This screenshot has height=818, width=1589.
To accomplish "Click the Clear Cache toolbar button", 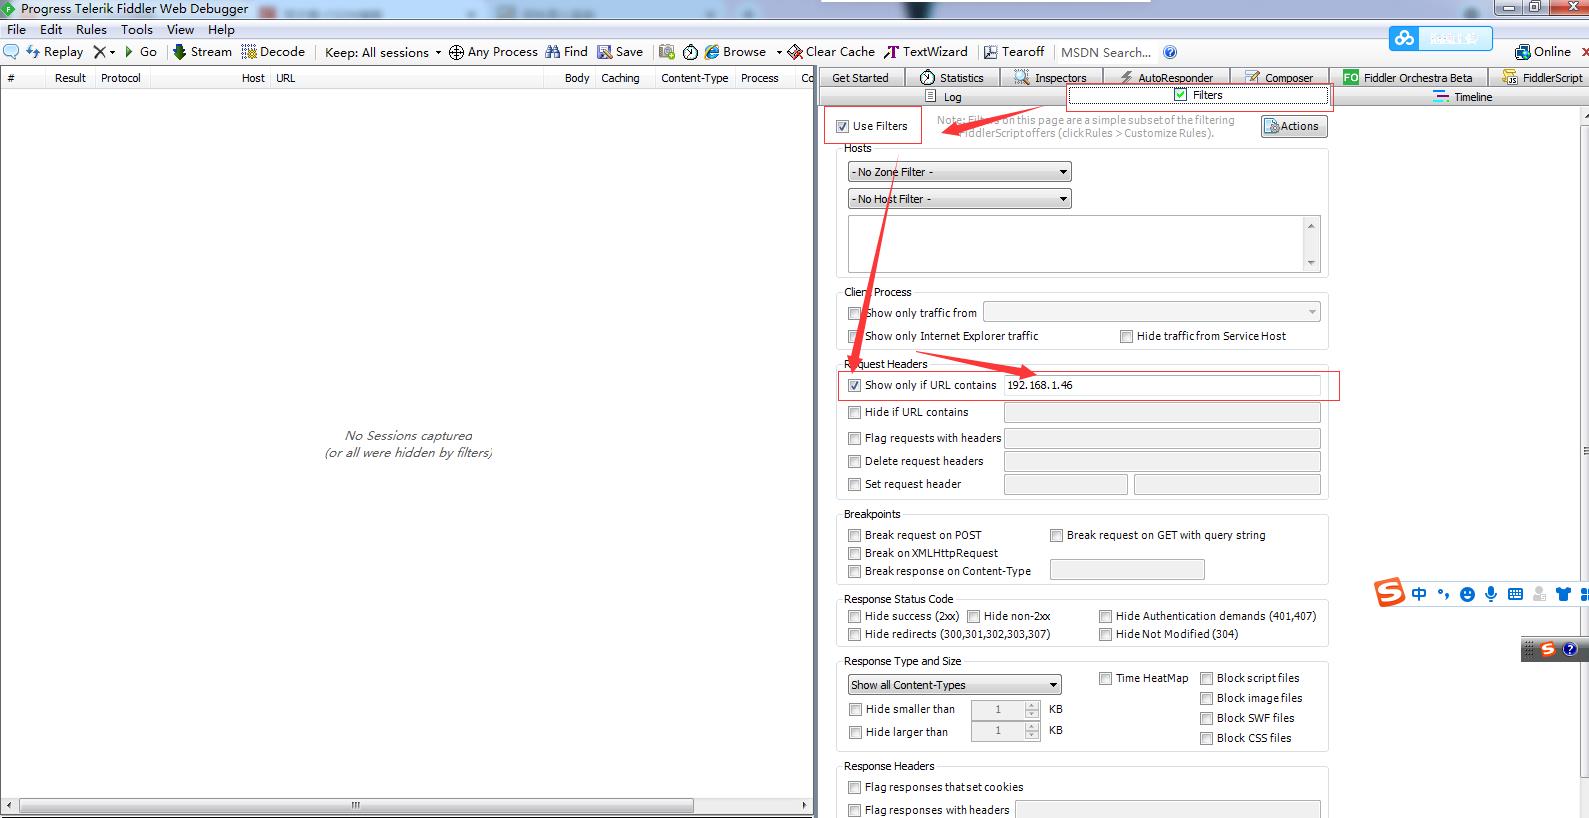I will click(831, 52).
